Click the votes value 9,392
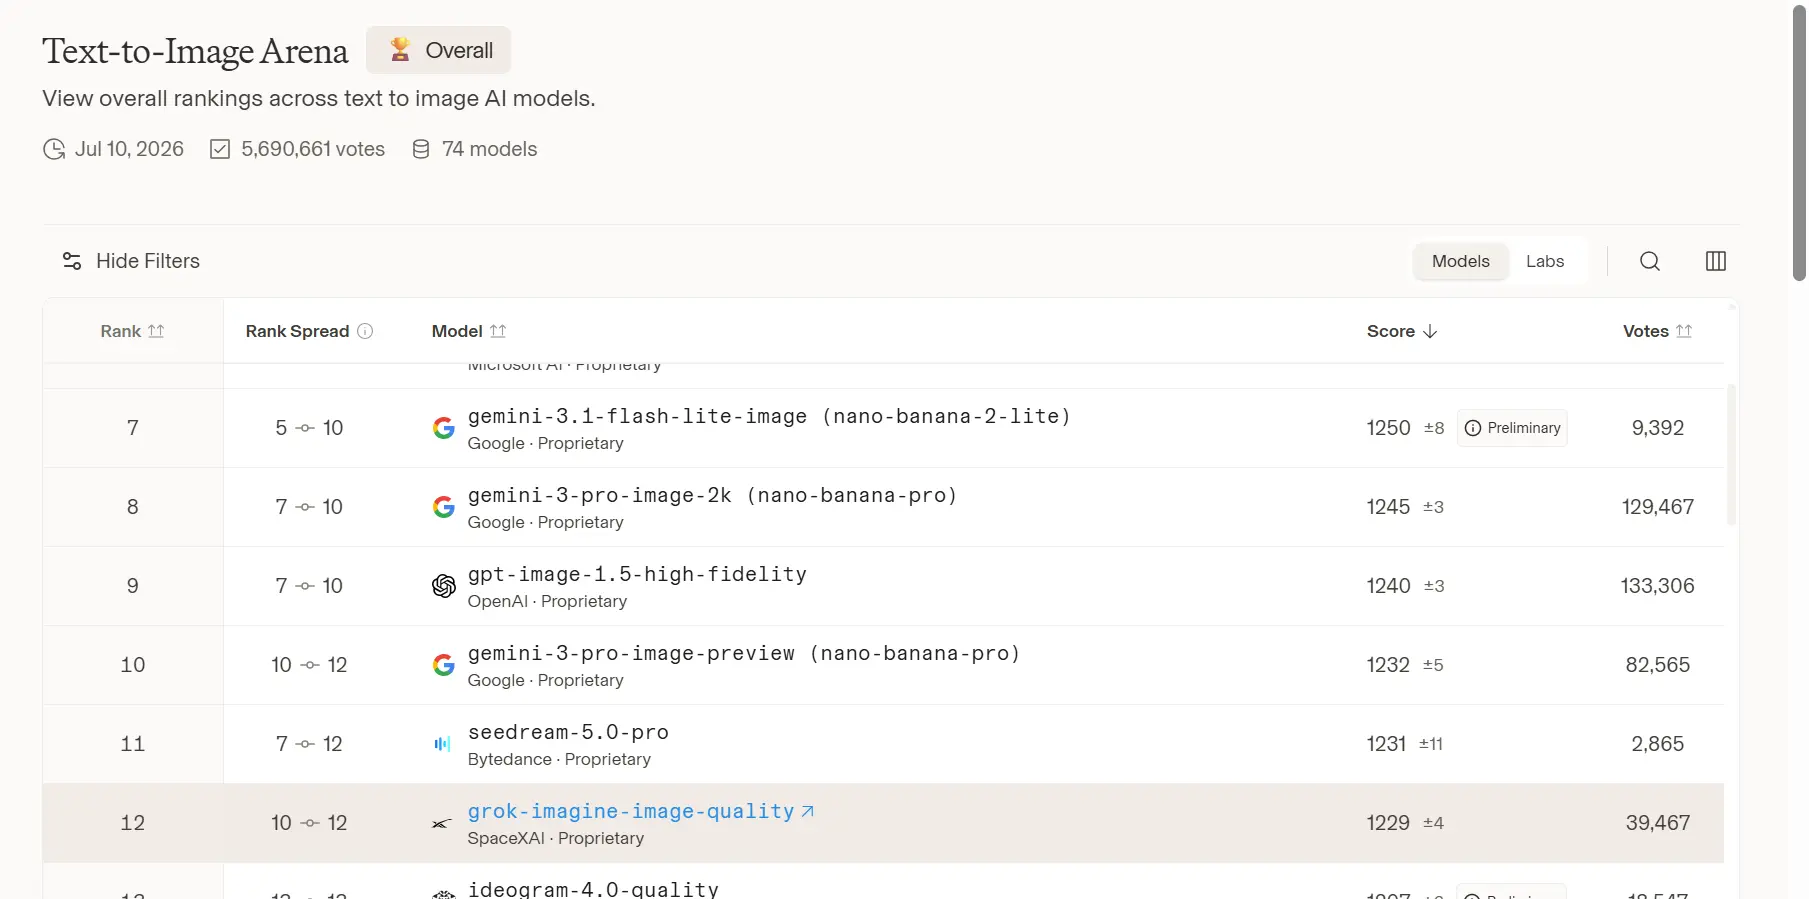The image size is (1809, 899). (x=1657, y=428)
